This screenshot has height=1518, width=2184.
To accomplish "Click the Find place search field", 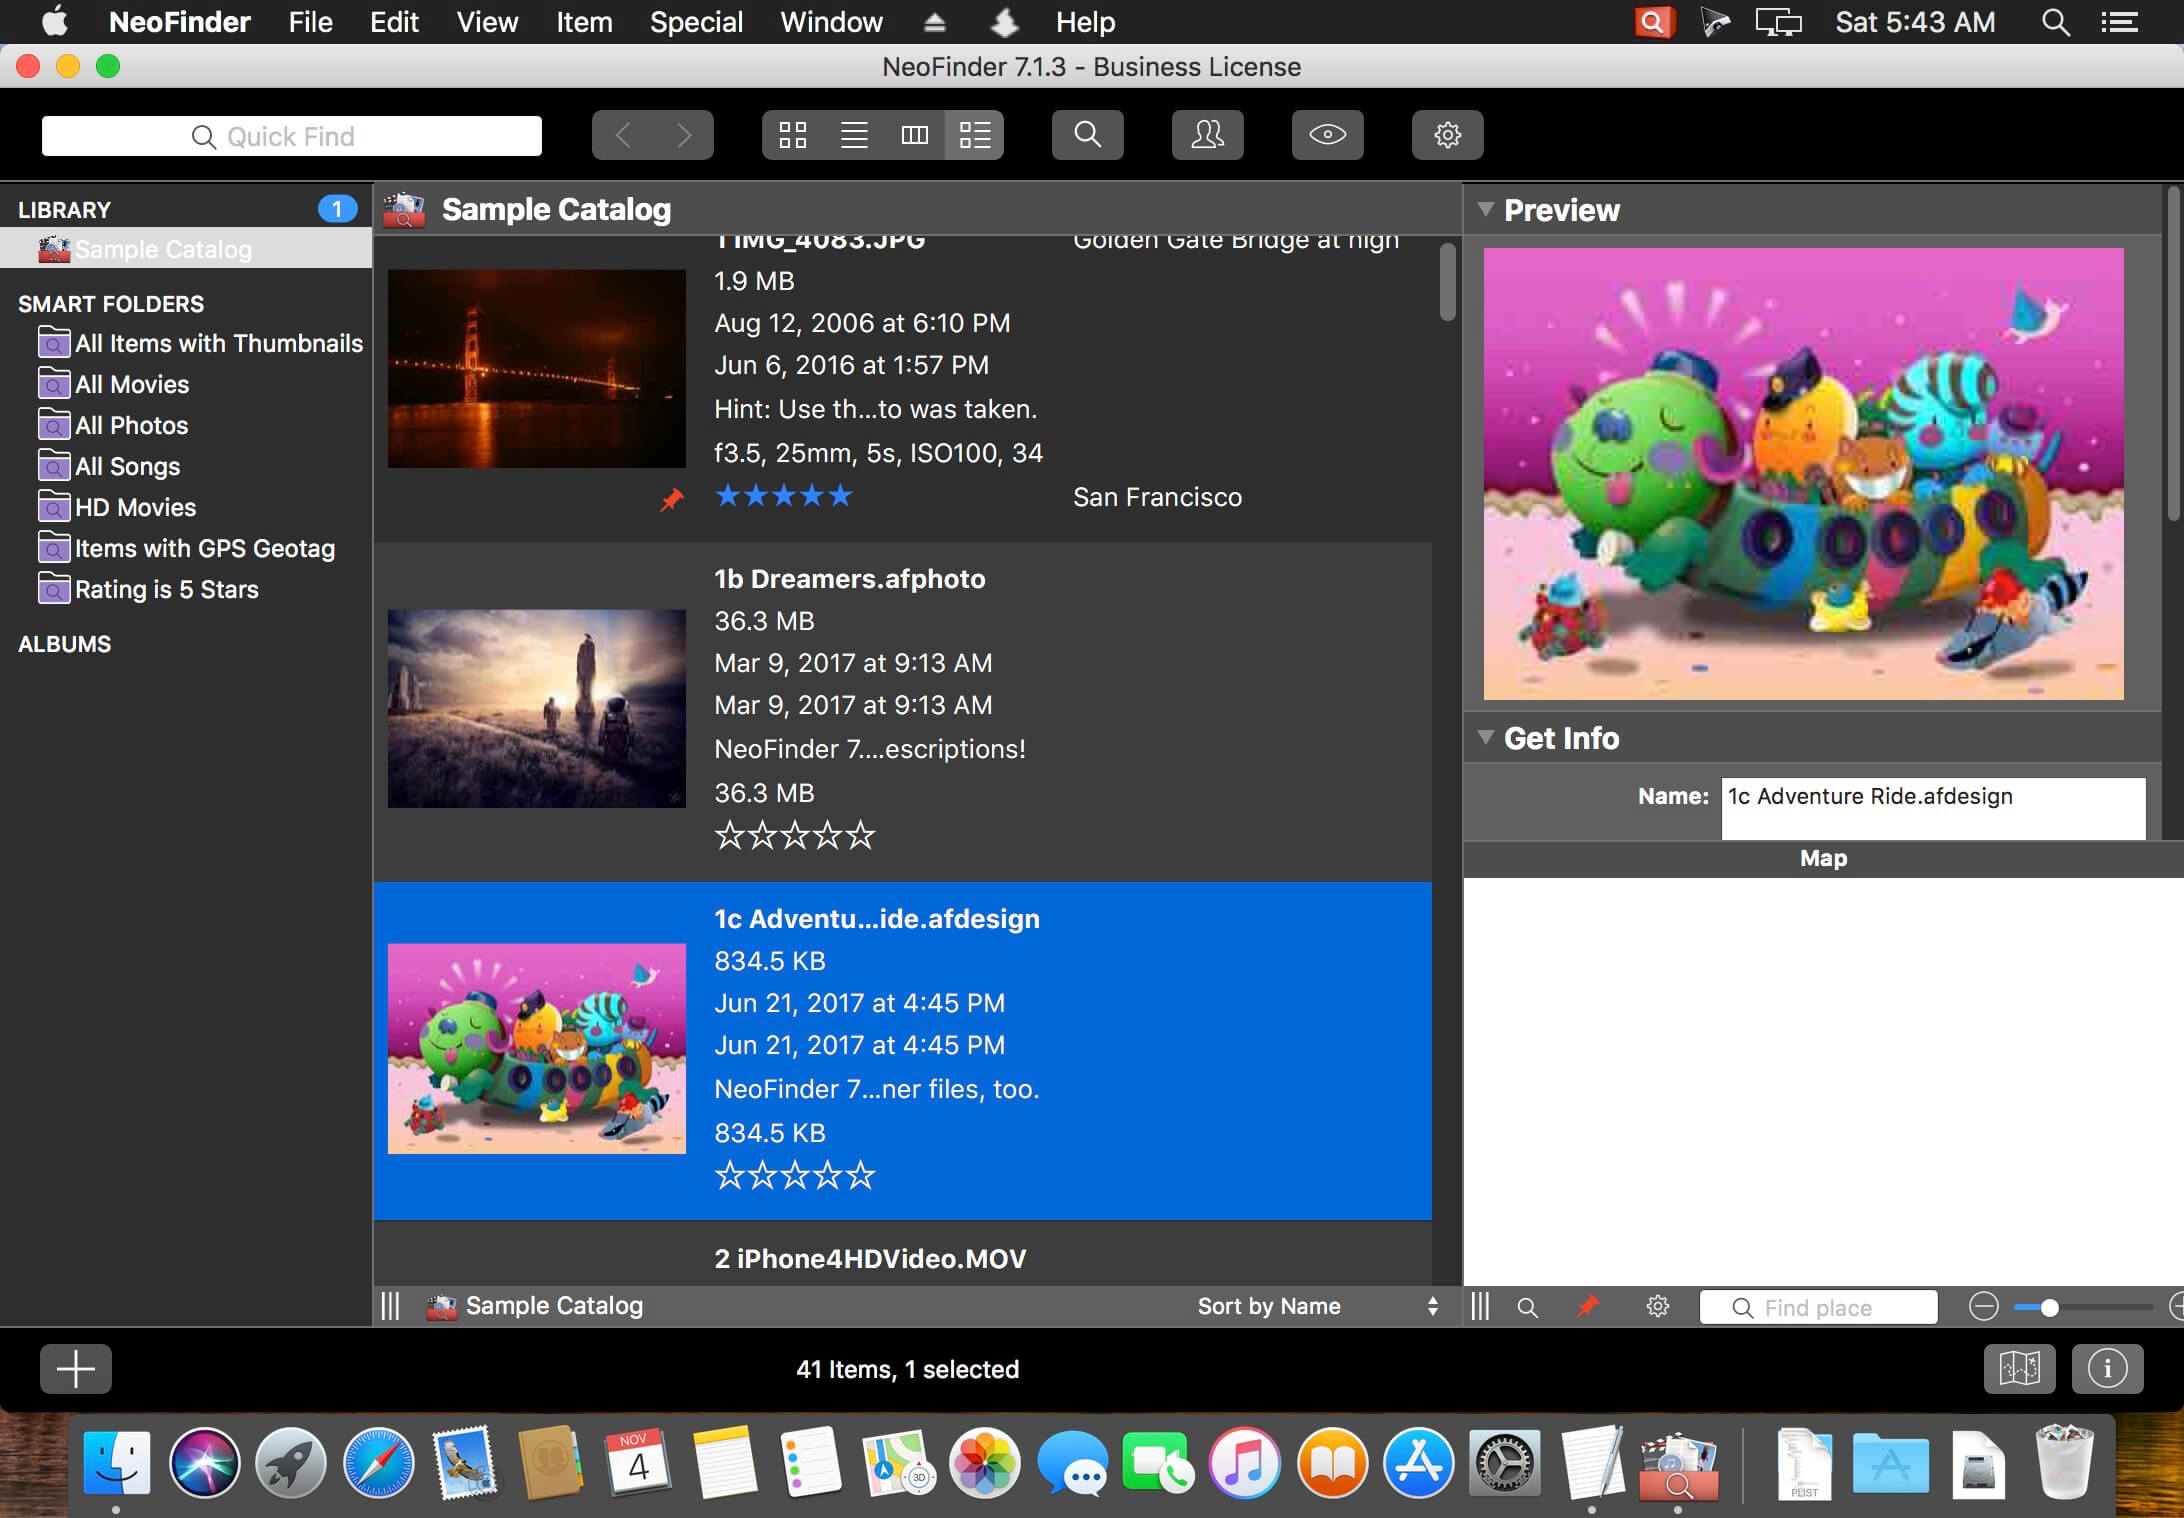I will [x=1818, y=1307].
